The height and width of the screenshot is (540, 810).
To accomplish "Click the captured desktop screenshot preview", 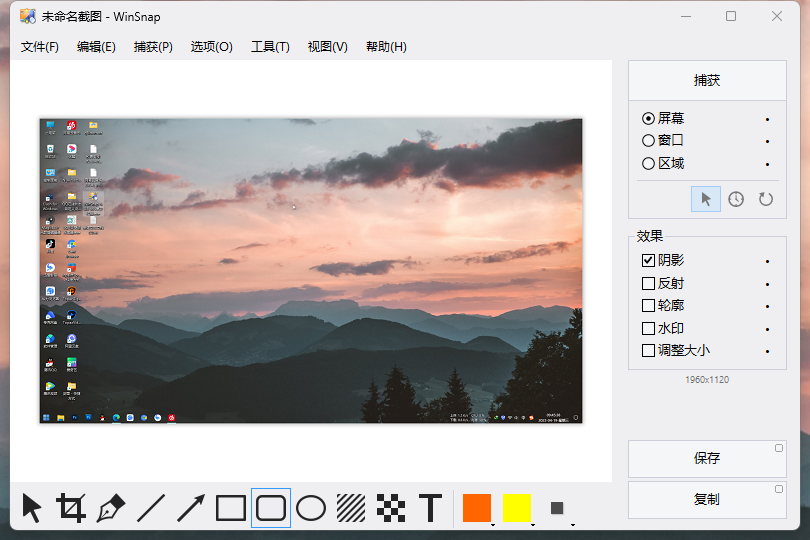I will [x=311, y=271].
